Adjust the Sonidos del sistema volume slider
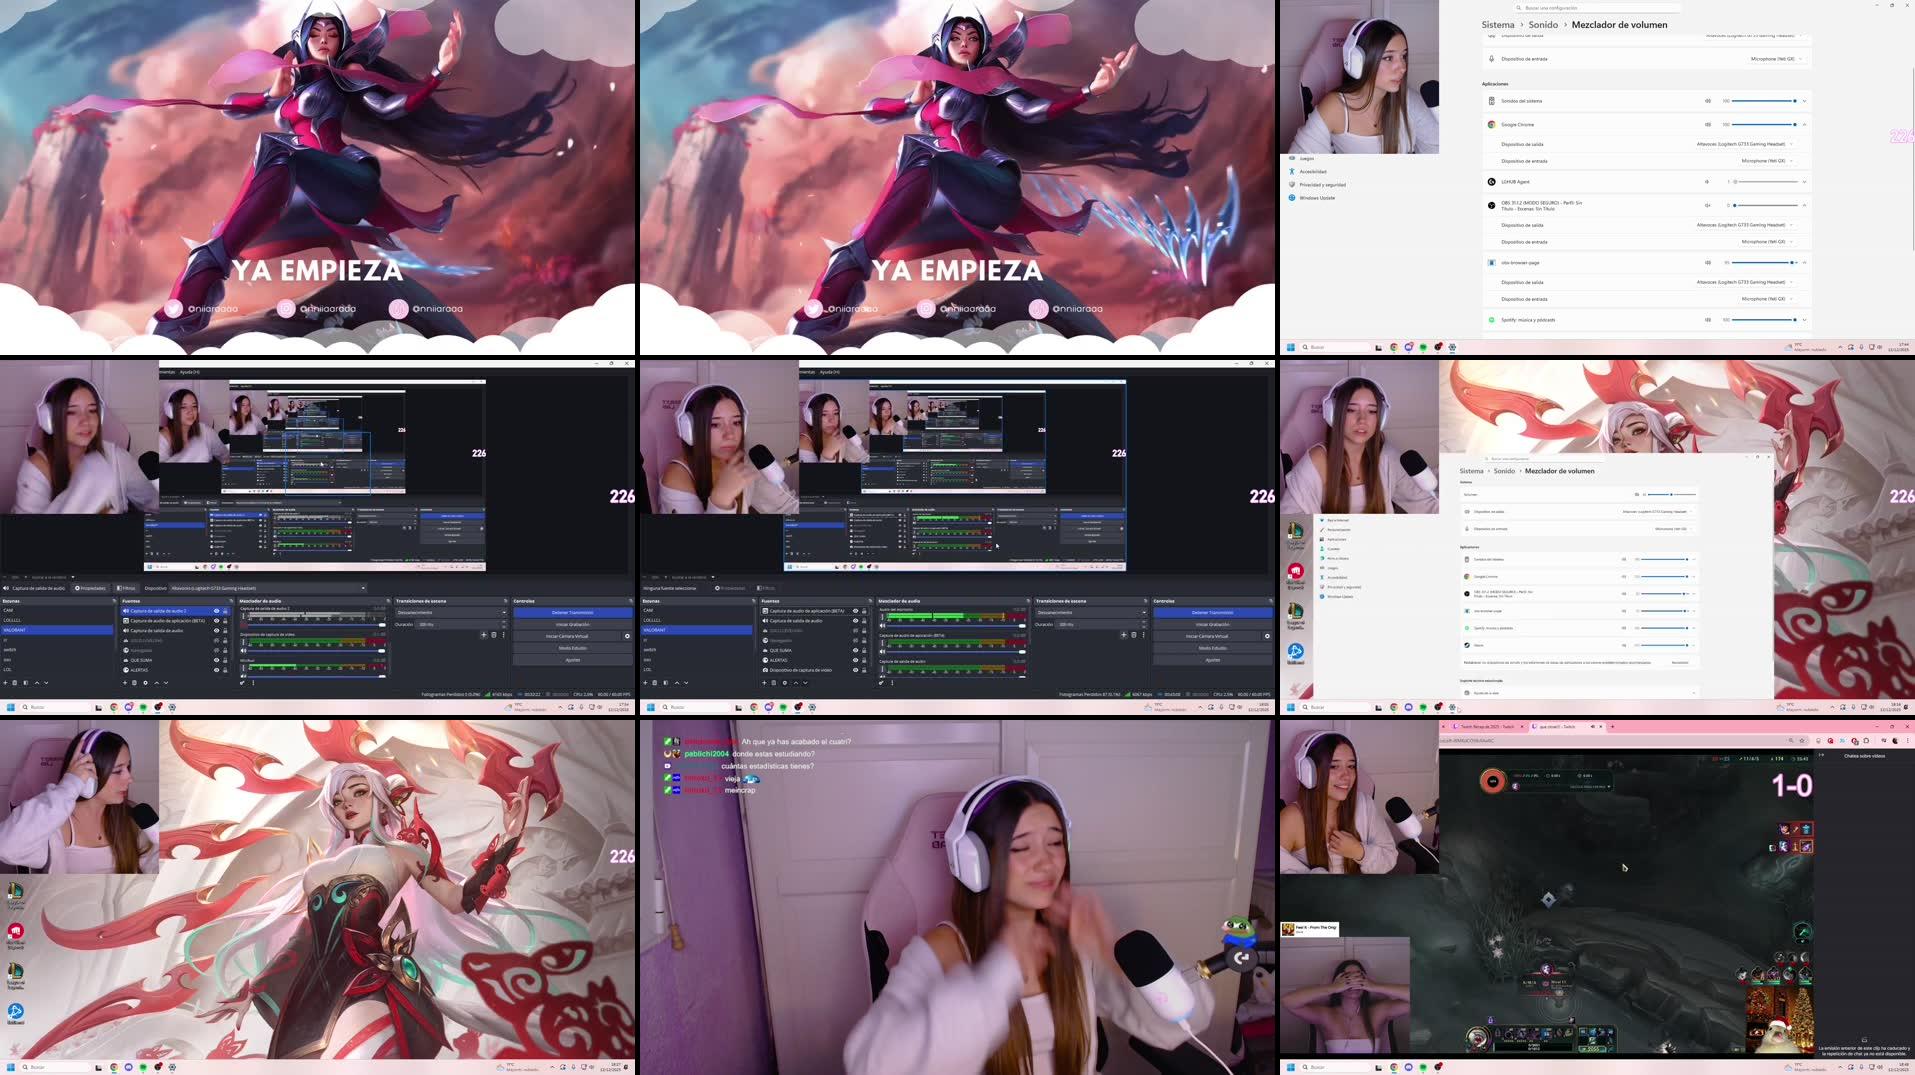The width and height of the screenshot is (1915, 1075). (1764, 101)
